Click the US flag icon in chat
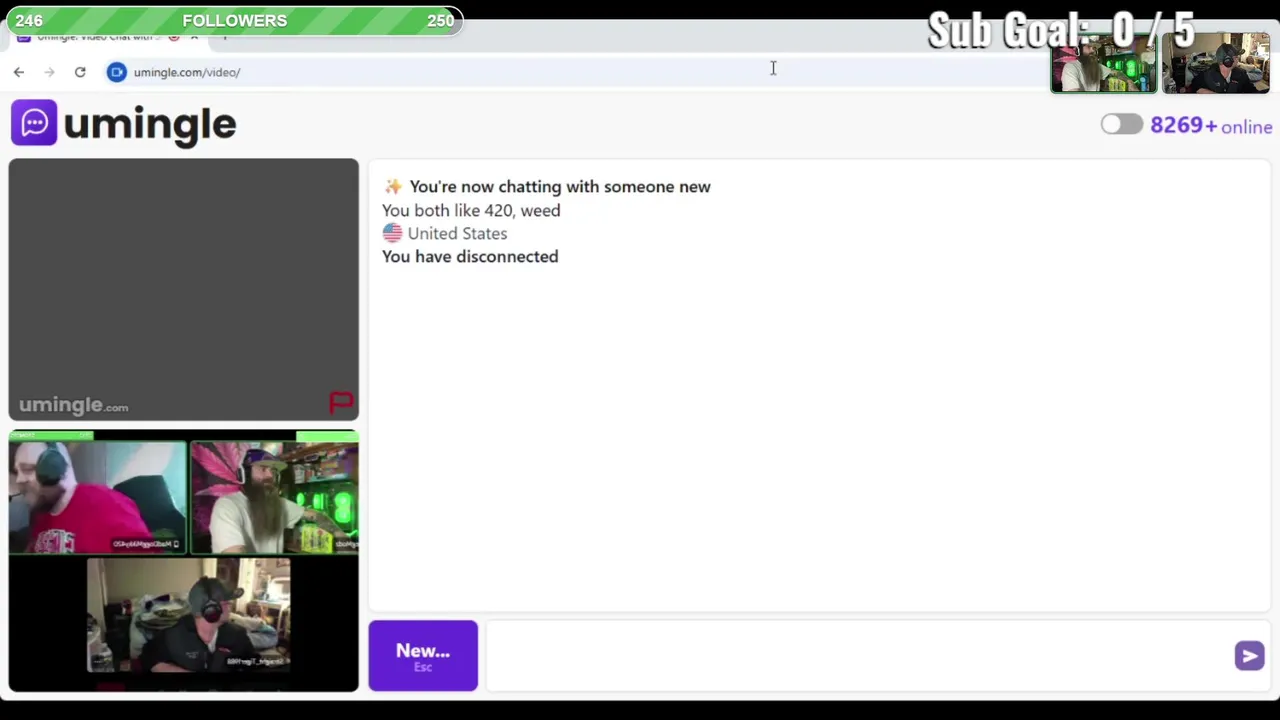 tap(392, 233)
